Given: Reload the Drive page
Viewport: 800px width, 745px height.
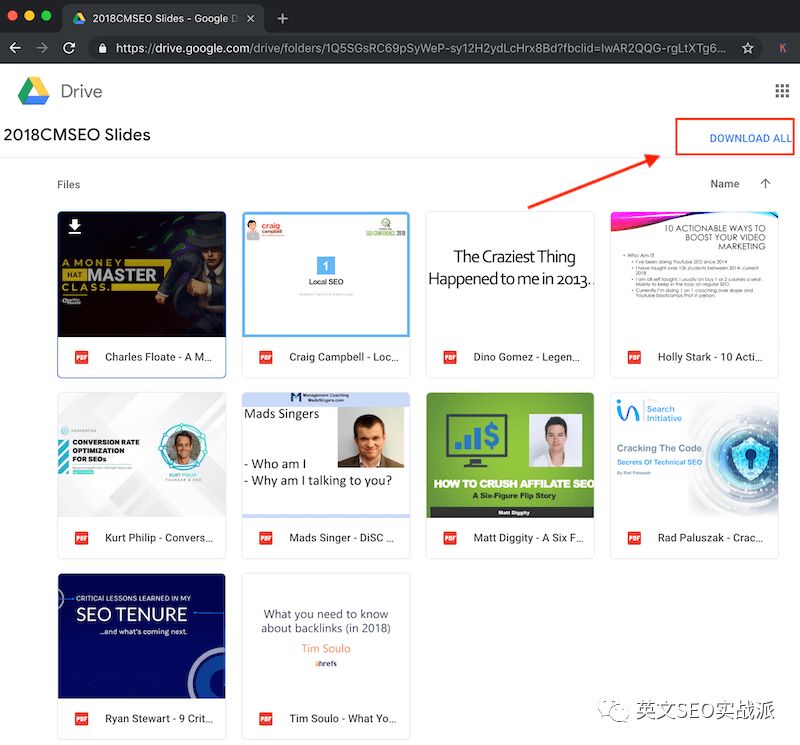Looking at the screenshot, I should pos(69,48).
